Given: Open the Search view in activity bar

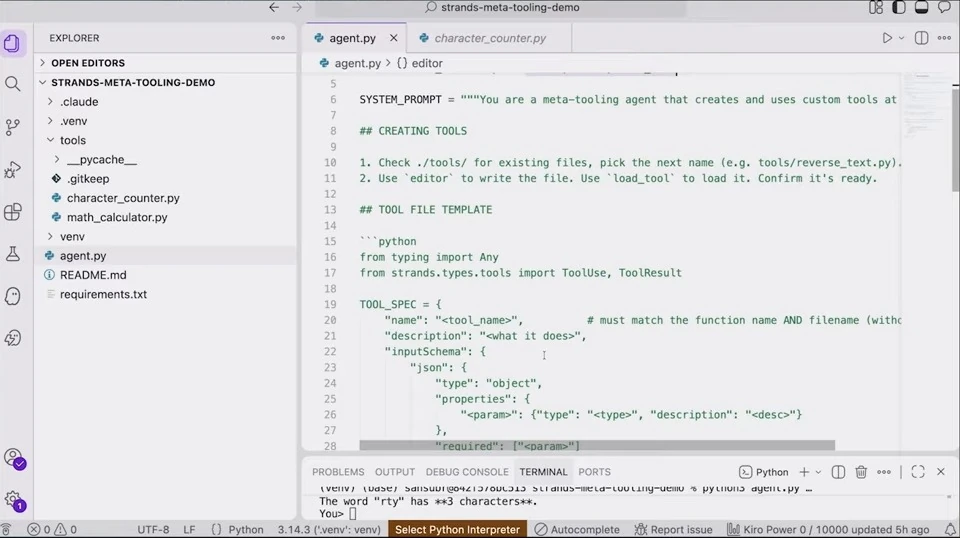Looking at the screenshot, I should [12, 84].
